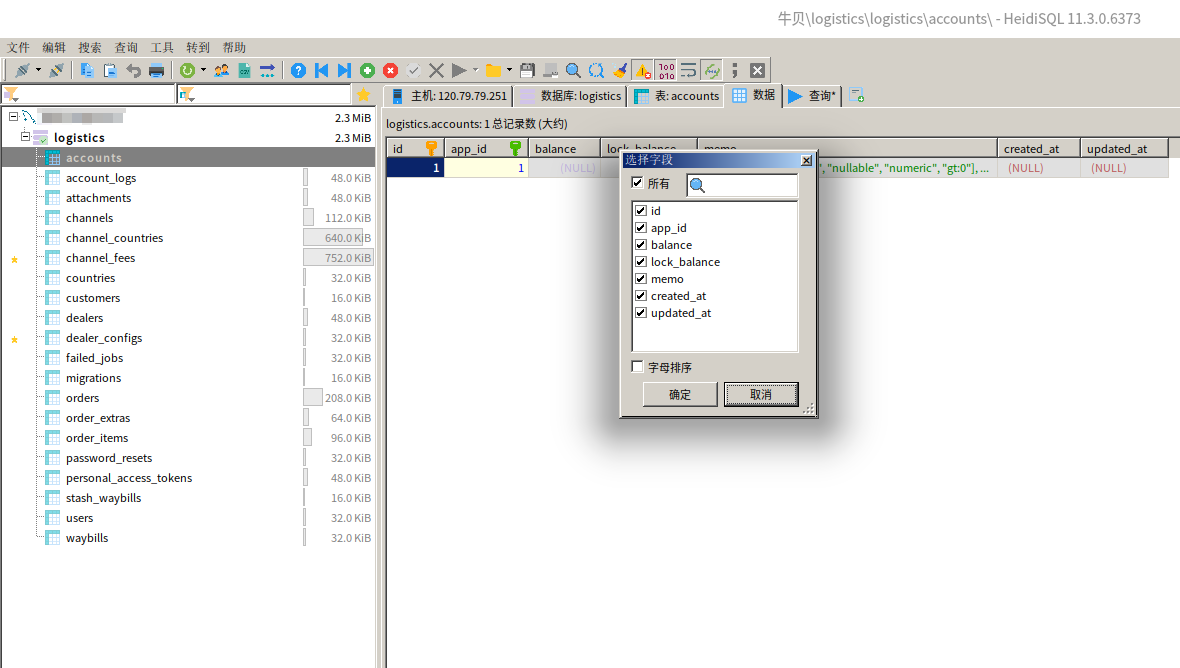Select the channel_fees table

(101, 258)
